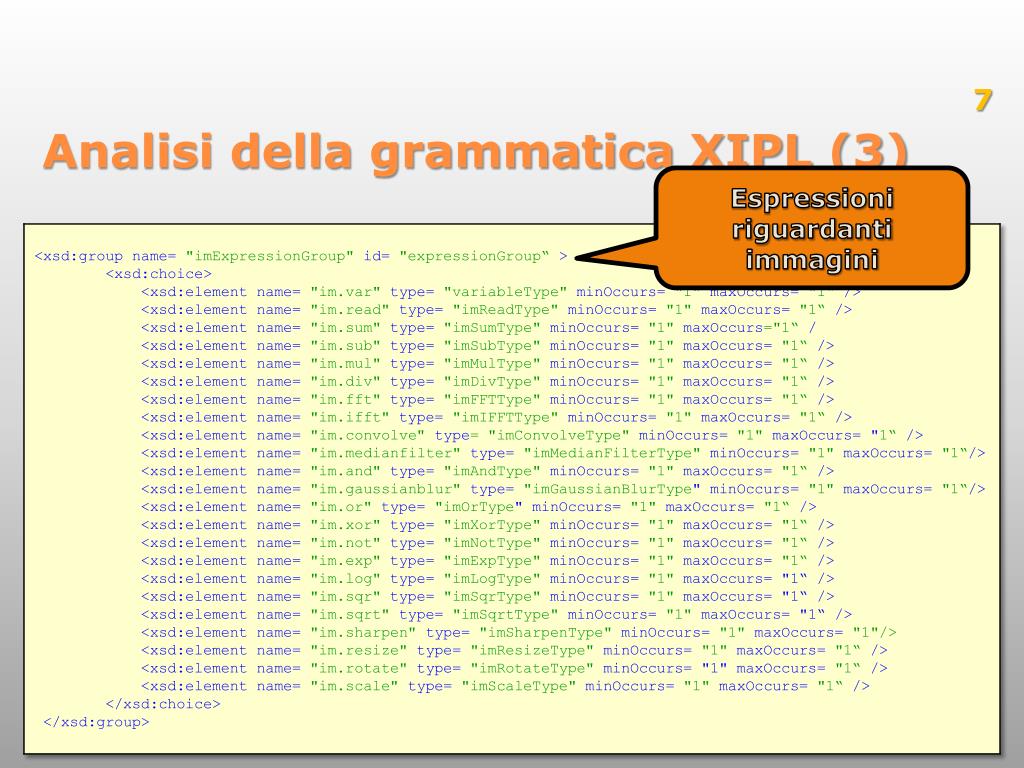Select the 'im.sum' element line
This screenshot has height=768, width=1024.
point(479,328)
